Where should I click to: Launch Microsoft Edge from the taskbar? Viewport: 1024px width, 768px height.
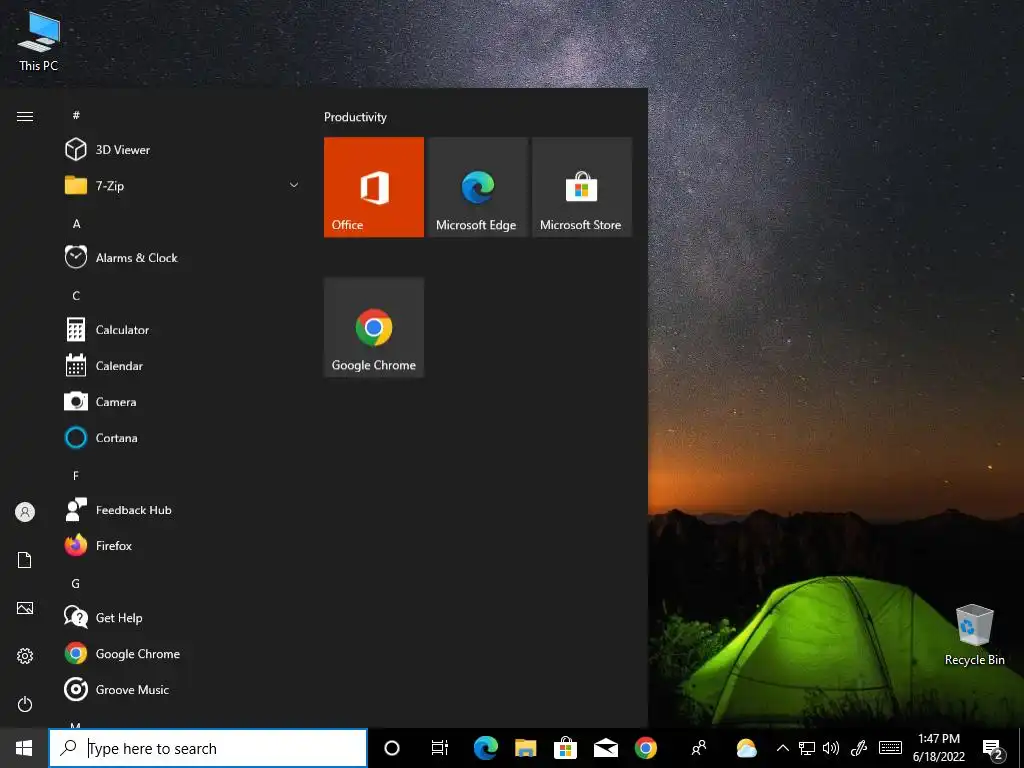[x=485, y=748]
